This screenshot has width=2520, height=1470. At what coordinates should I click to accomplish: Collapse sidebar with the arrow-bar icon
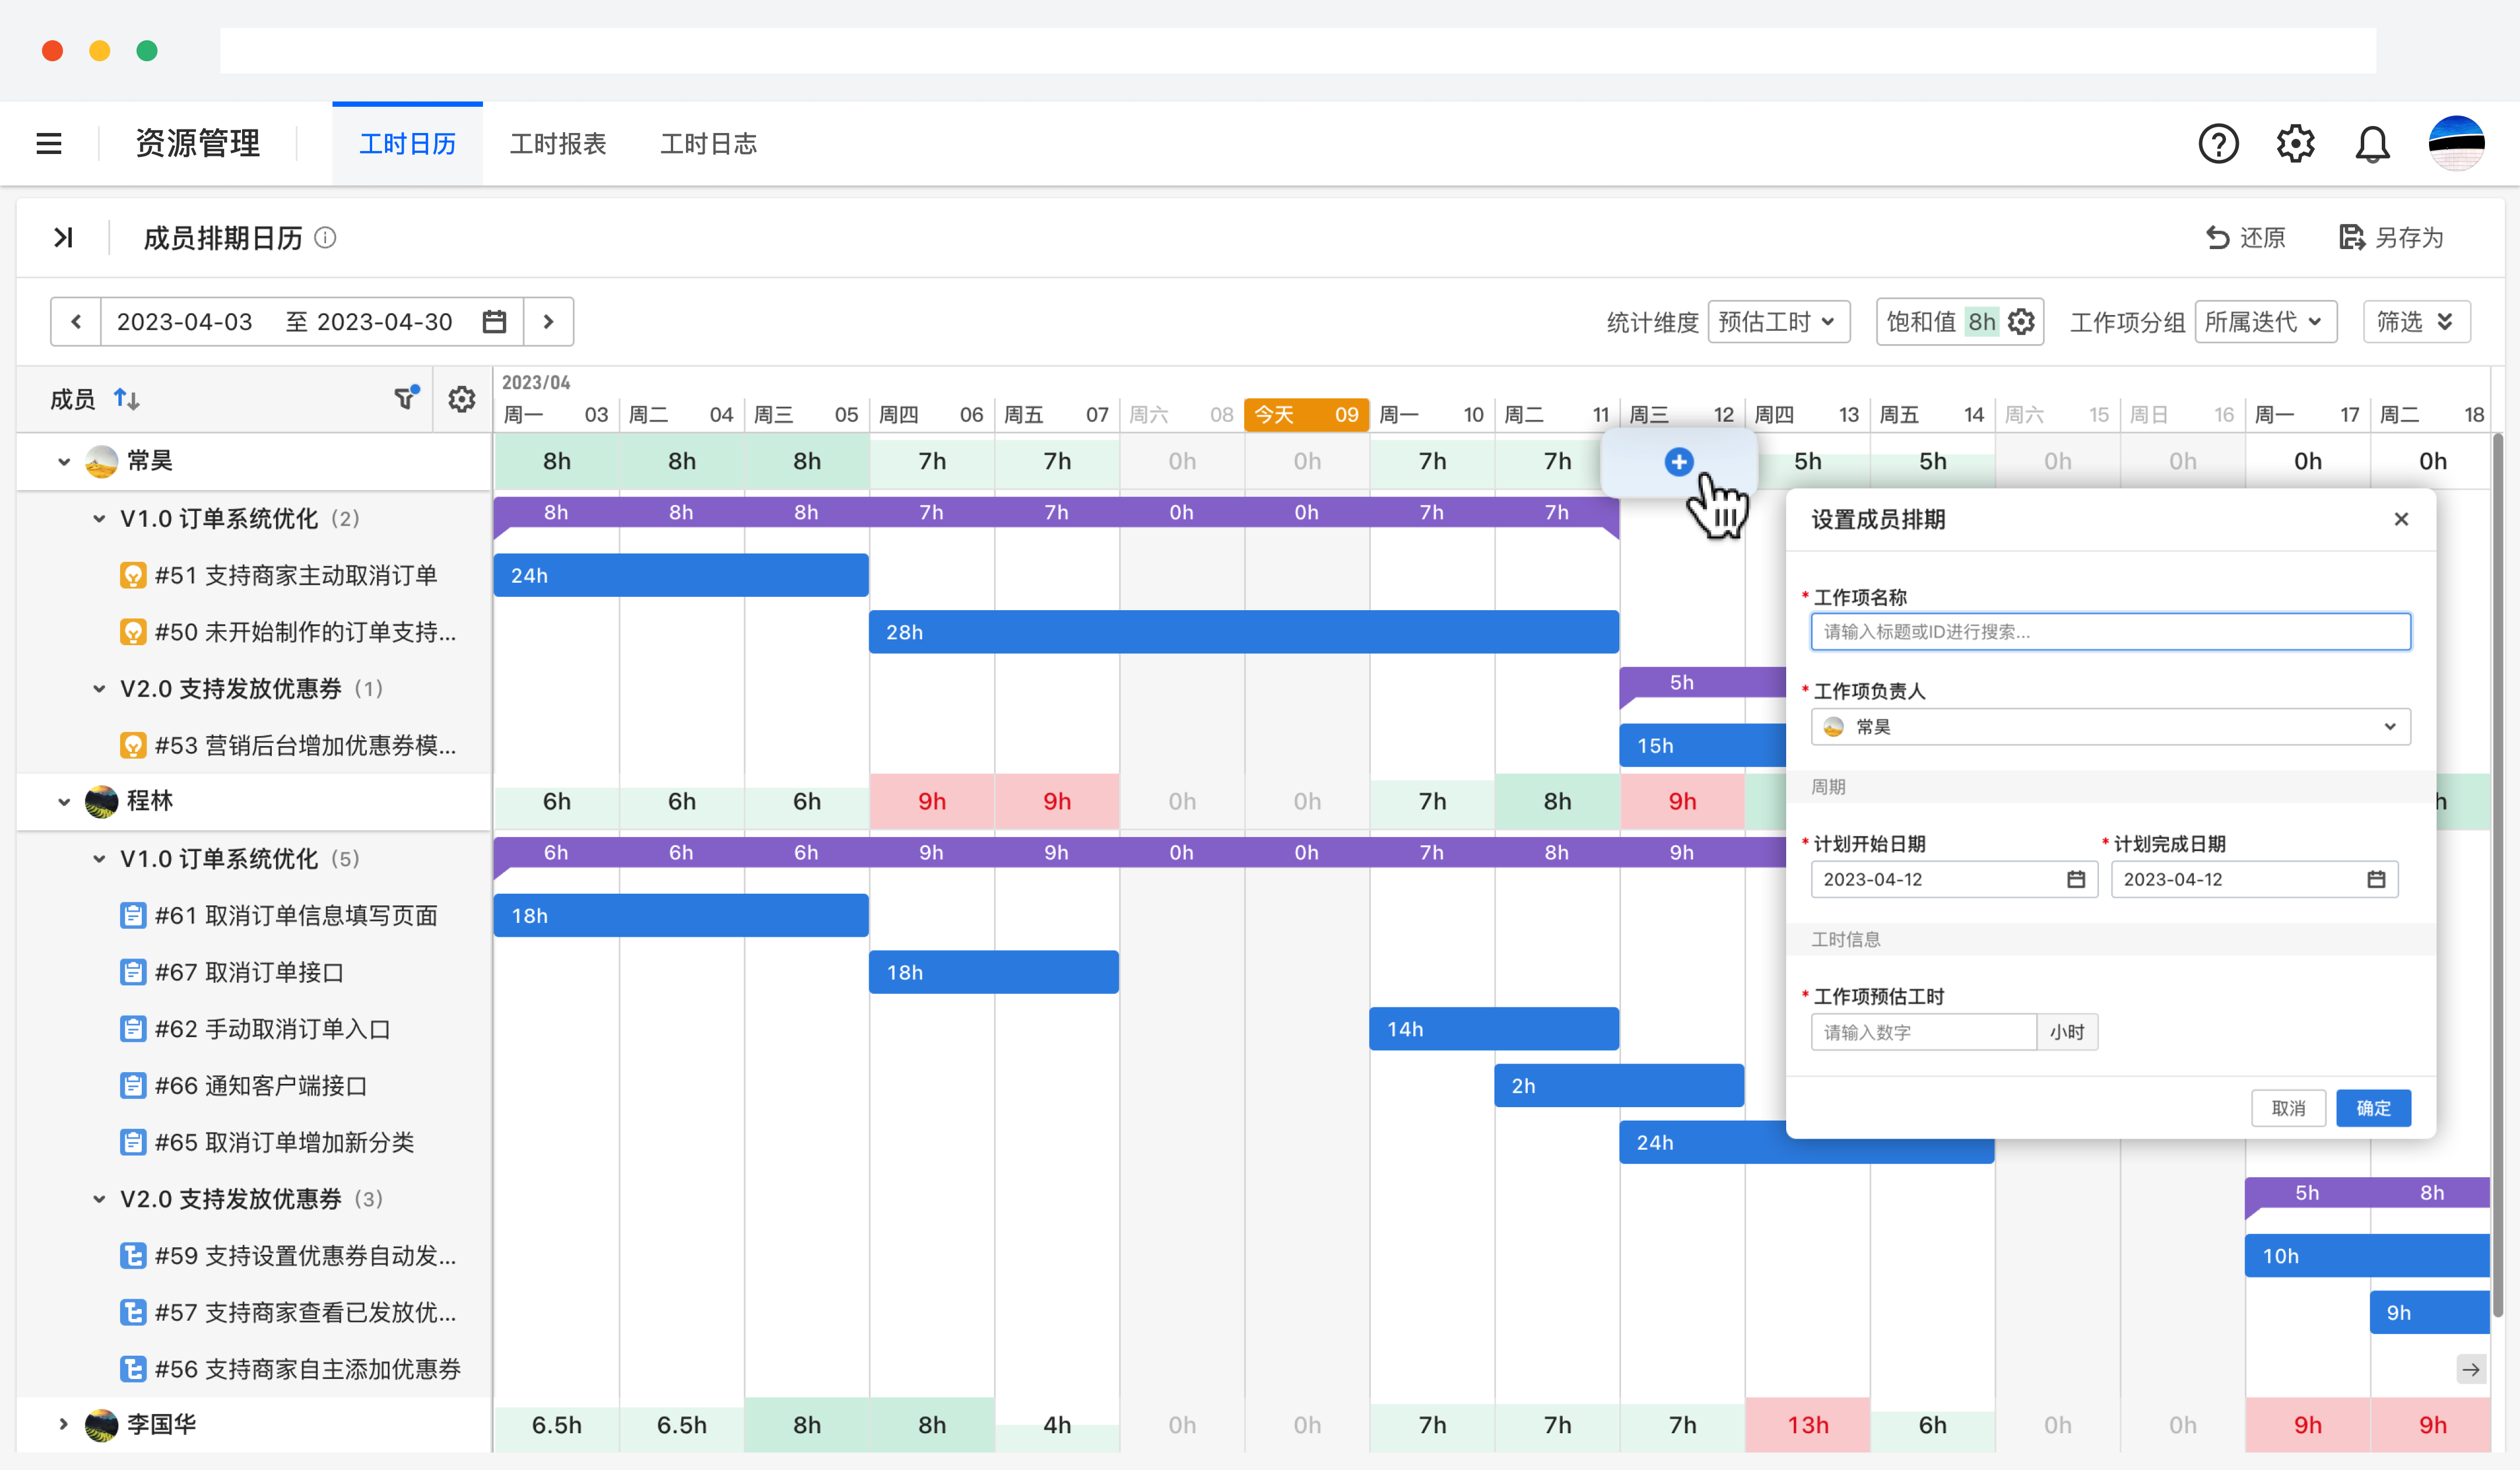pos(64,238)
